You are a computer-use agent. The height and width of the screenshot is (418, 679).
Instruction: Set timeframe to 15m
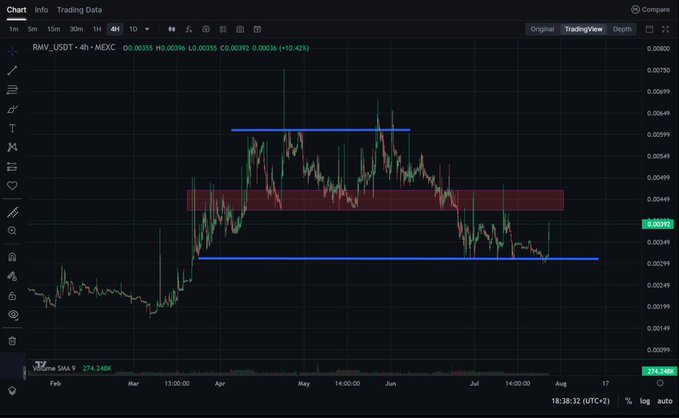[54, 29]
